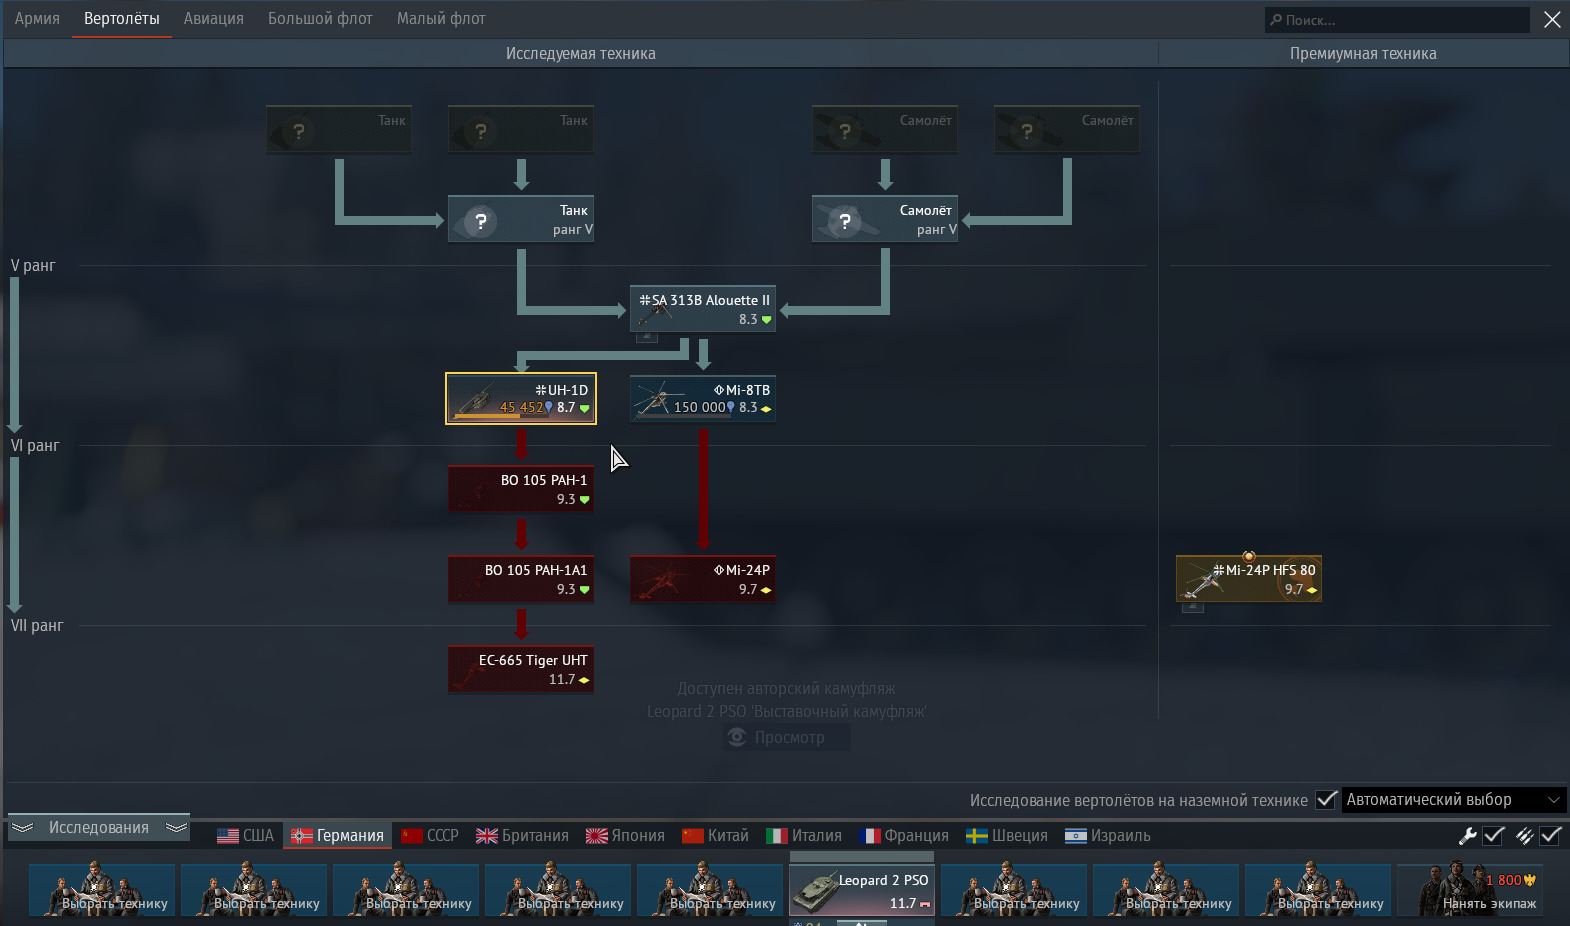
Task: Open the Автоматический выбор dropdown
Action: pyautogui.click(x=1453, y=800)
